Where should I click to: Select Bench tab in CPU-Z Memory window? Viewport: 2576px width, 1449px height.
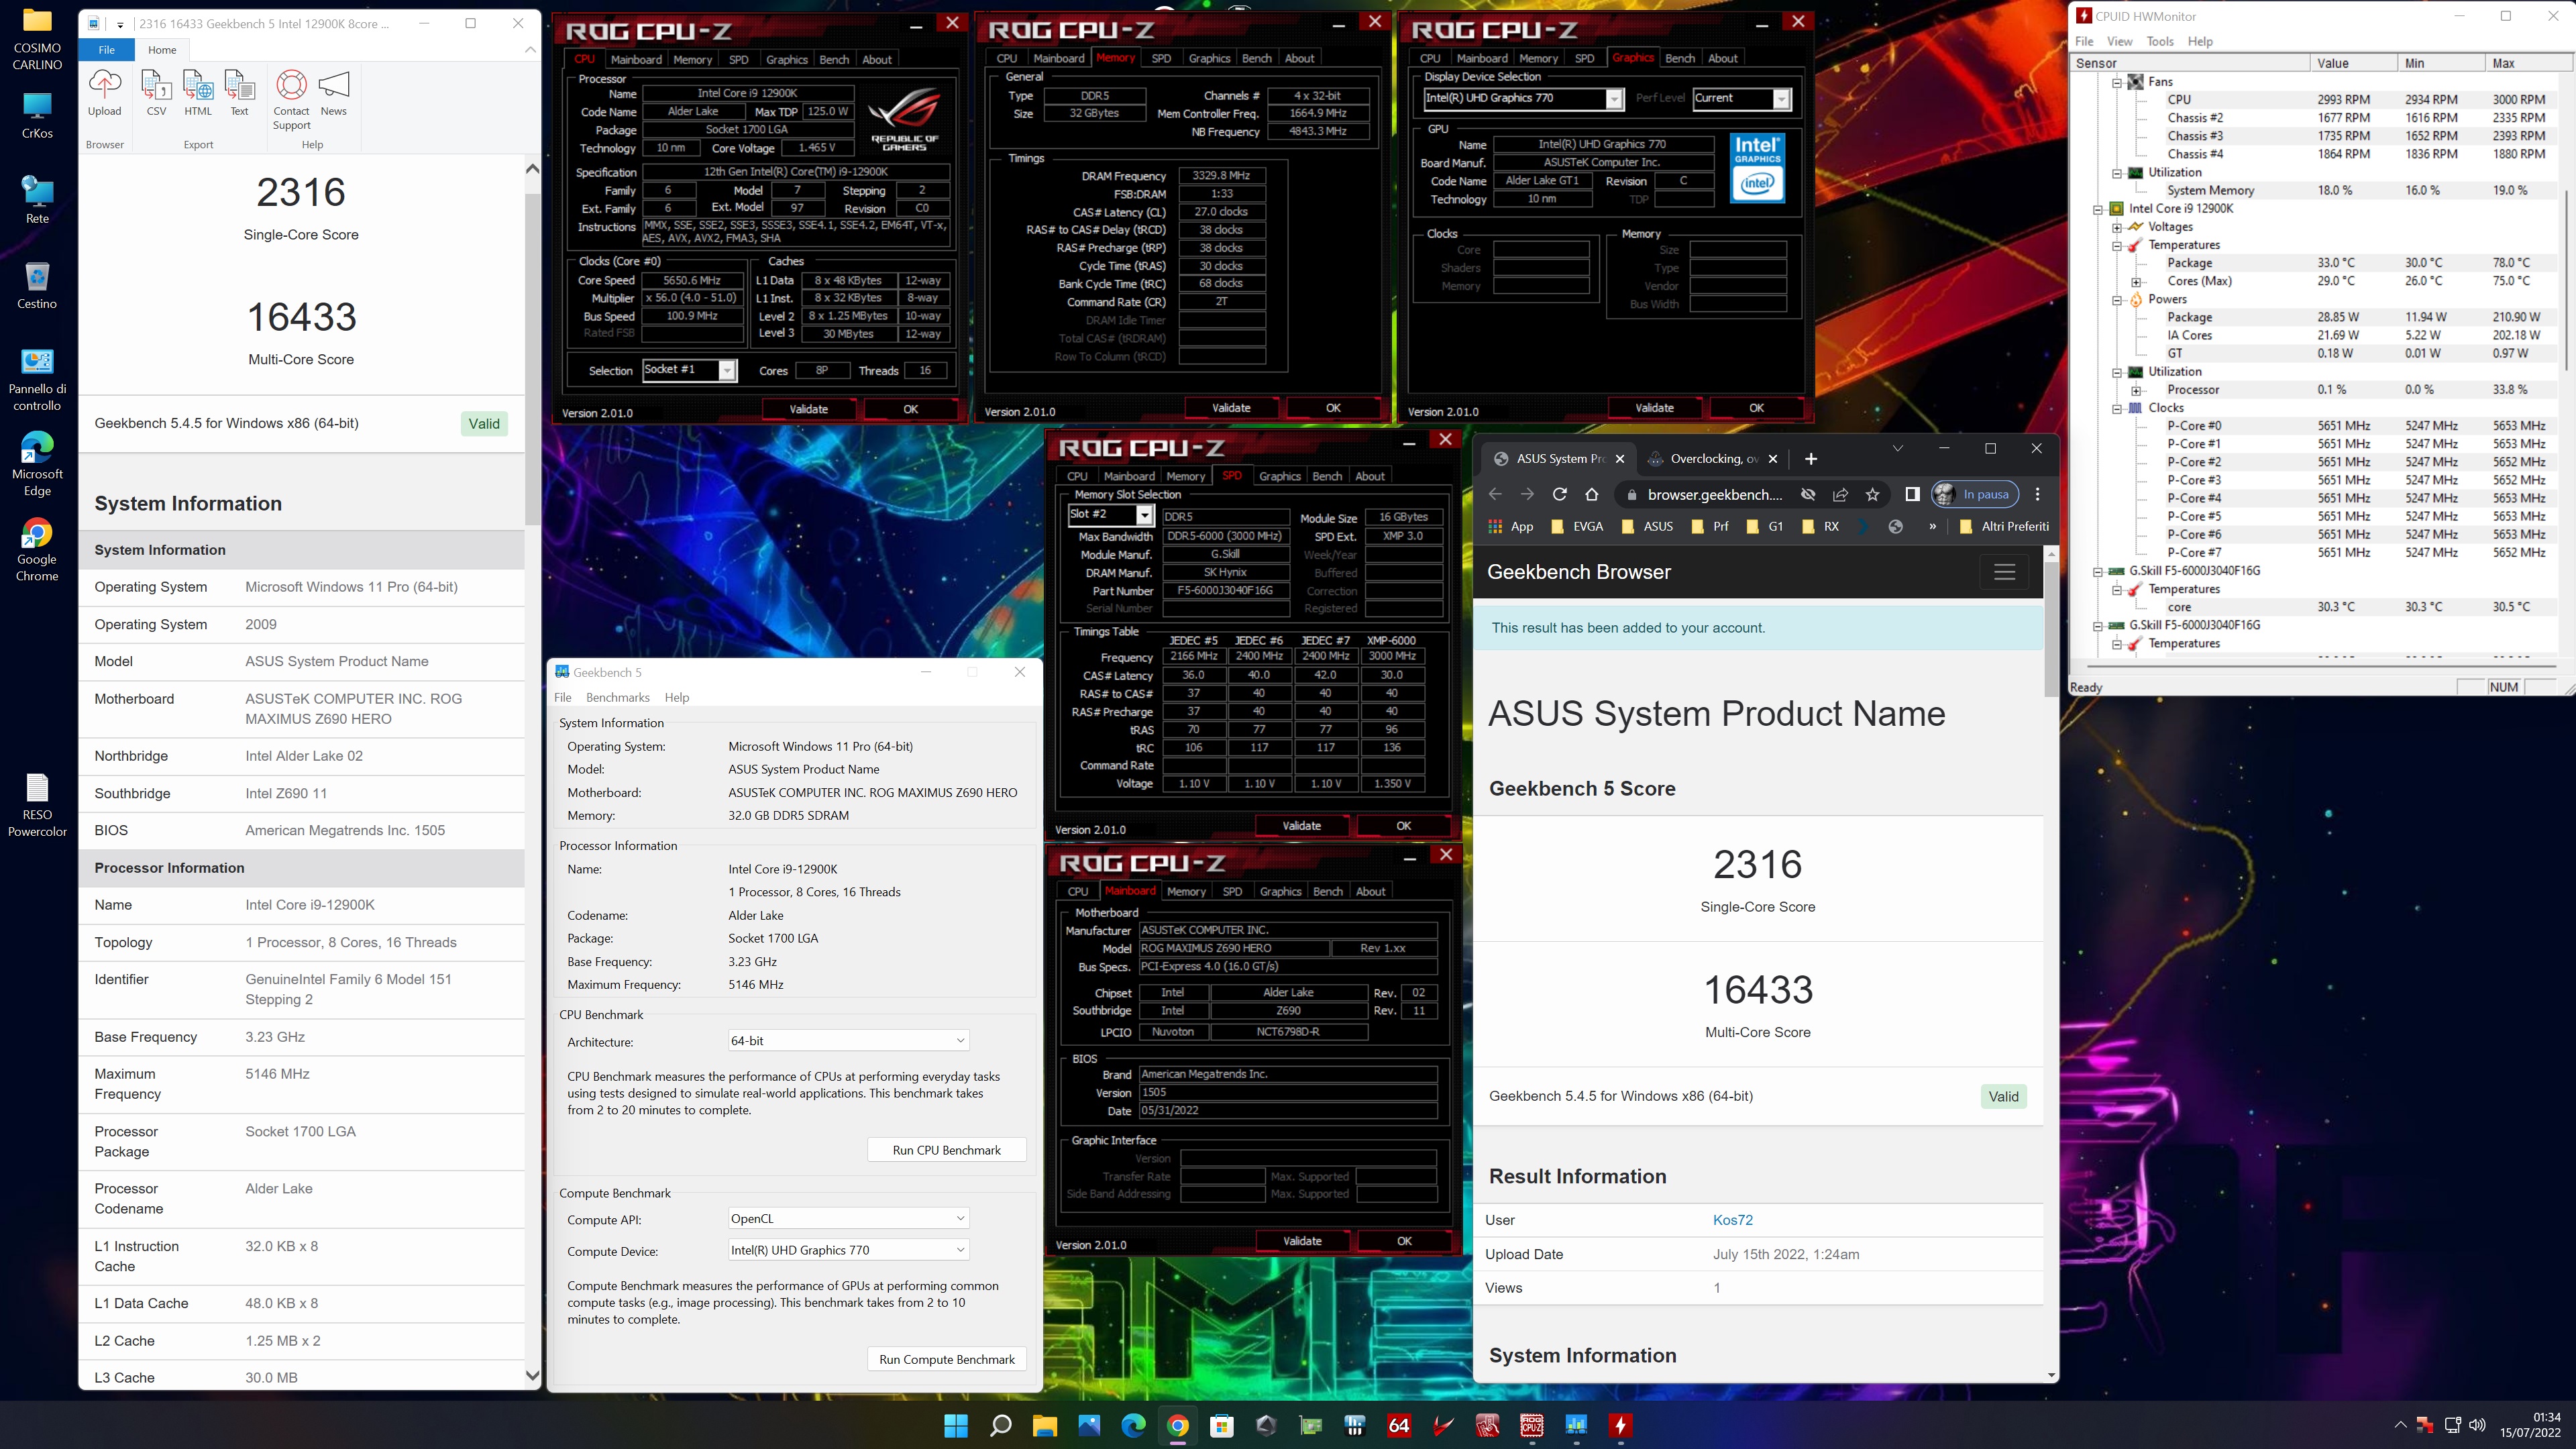(x=1256, y=58)
